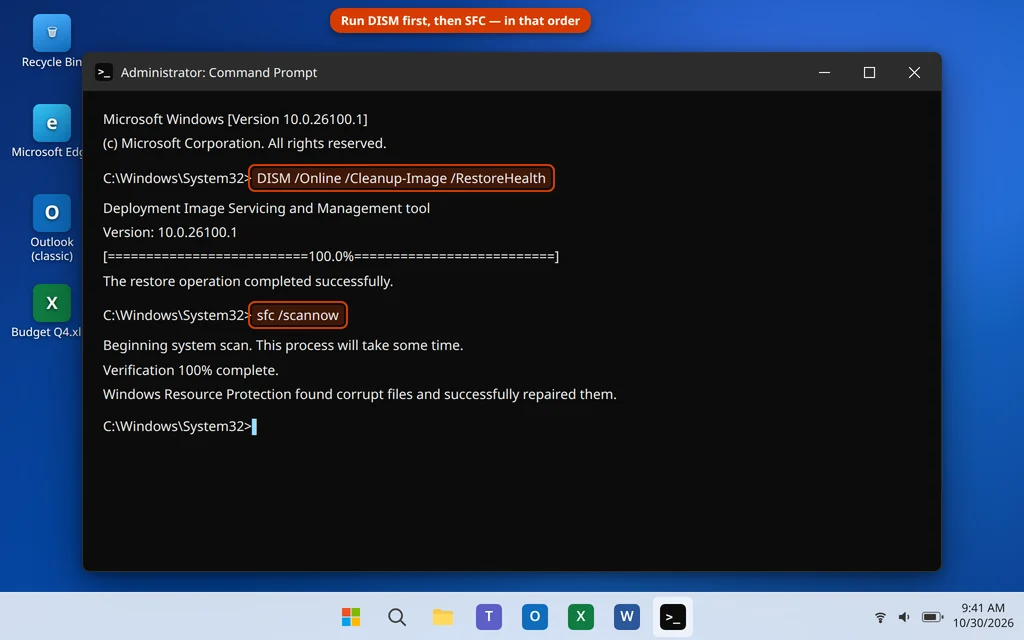Screen dimensions: 1024x640
Task: Open Teams from the taskbar
Action: [x=488, y=616]
